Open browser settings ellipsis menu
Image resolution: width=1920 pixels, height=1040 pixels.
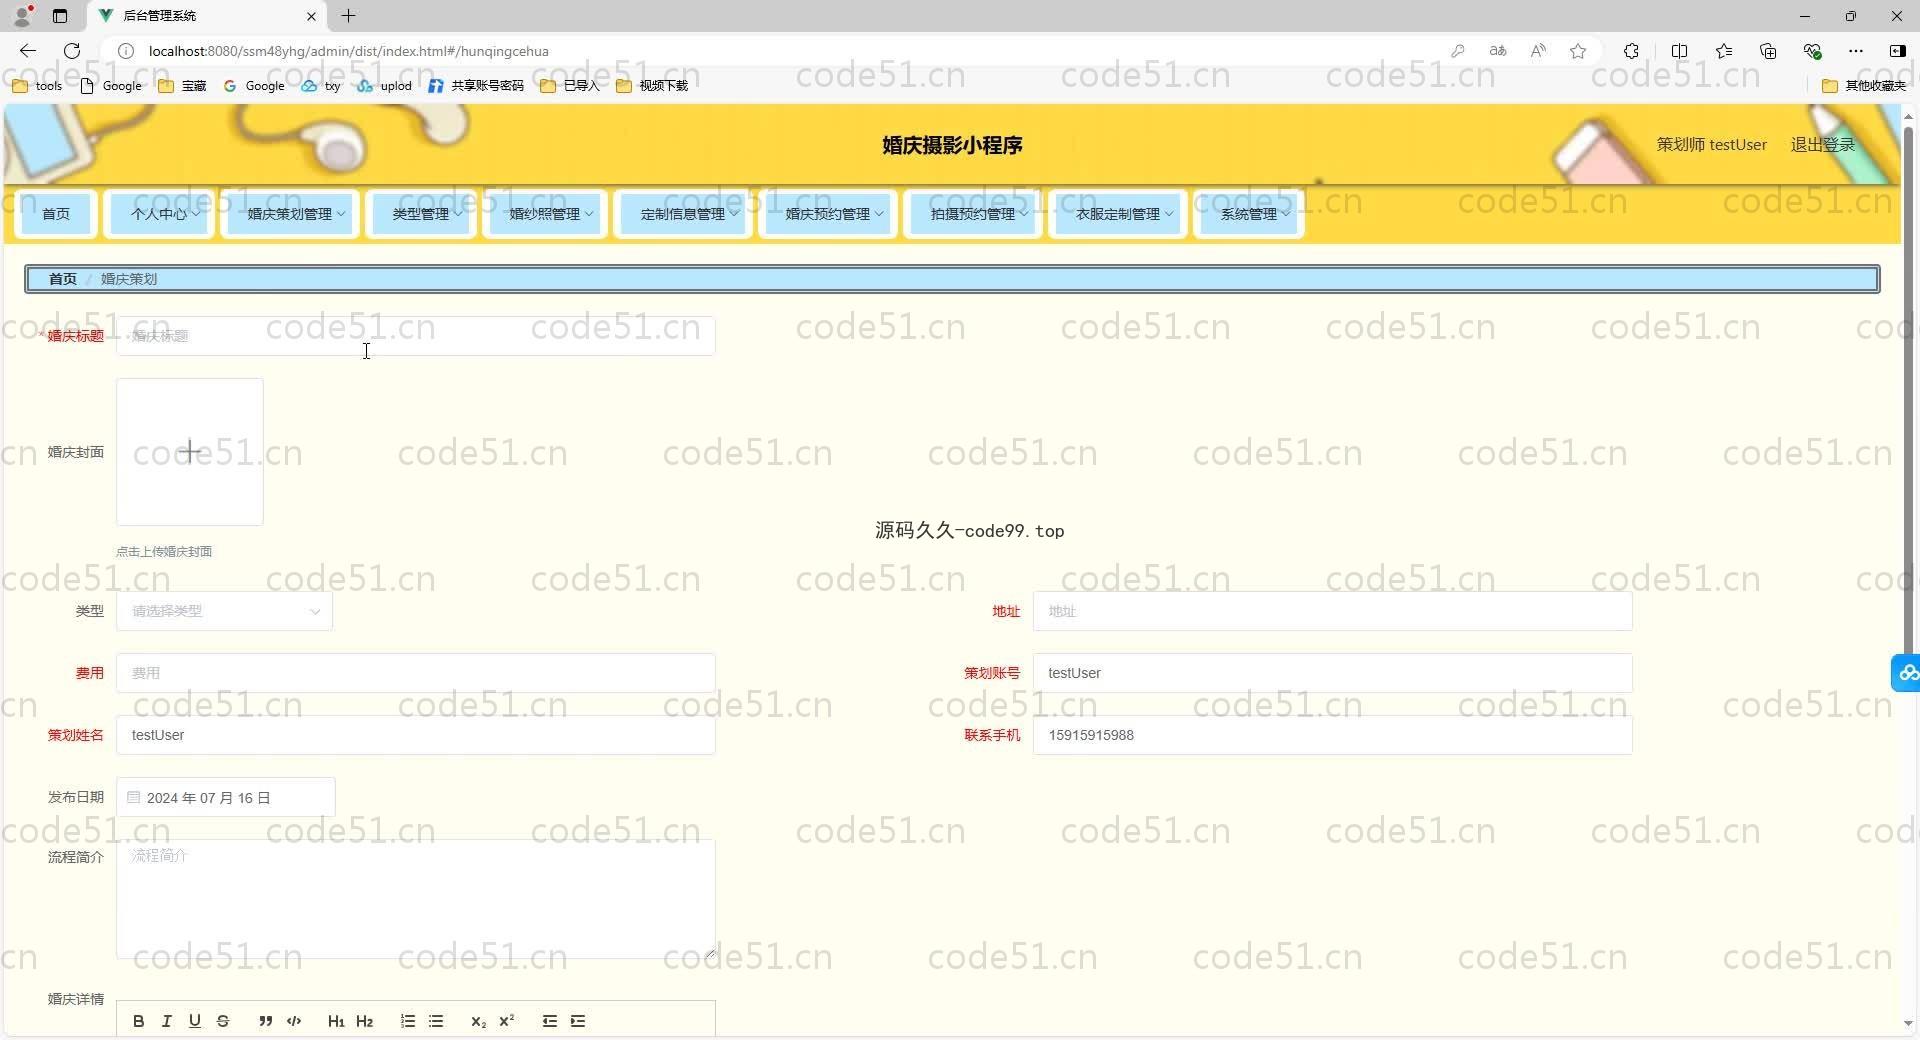click(1856, 51)
